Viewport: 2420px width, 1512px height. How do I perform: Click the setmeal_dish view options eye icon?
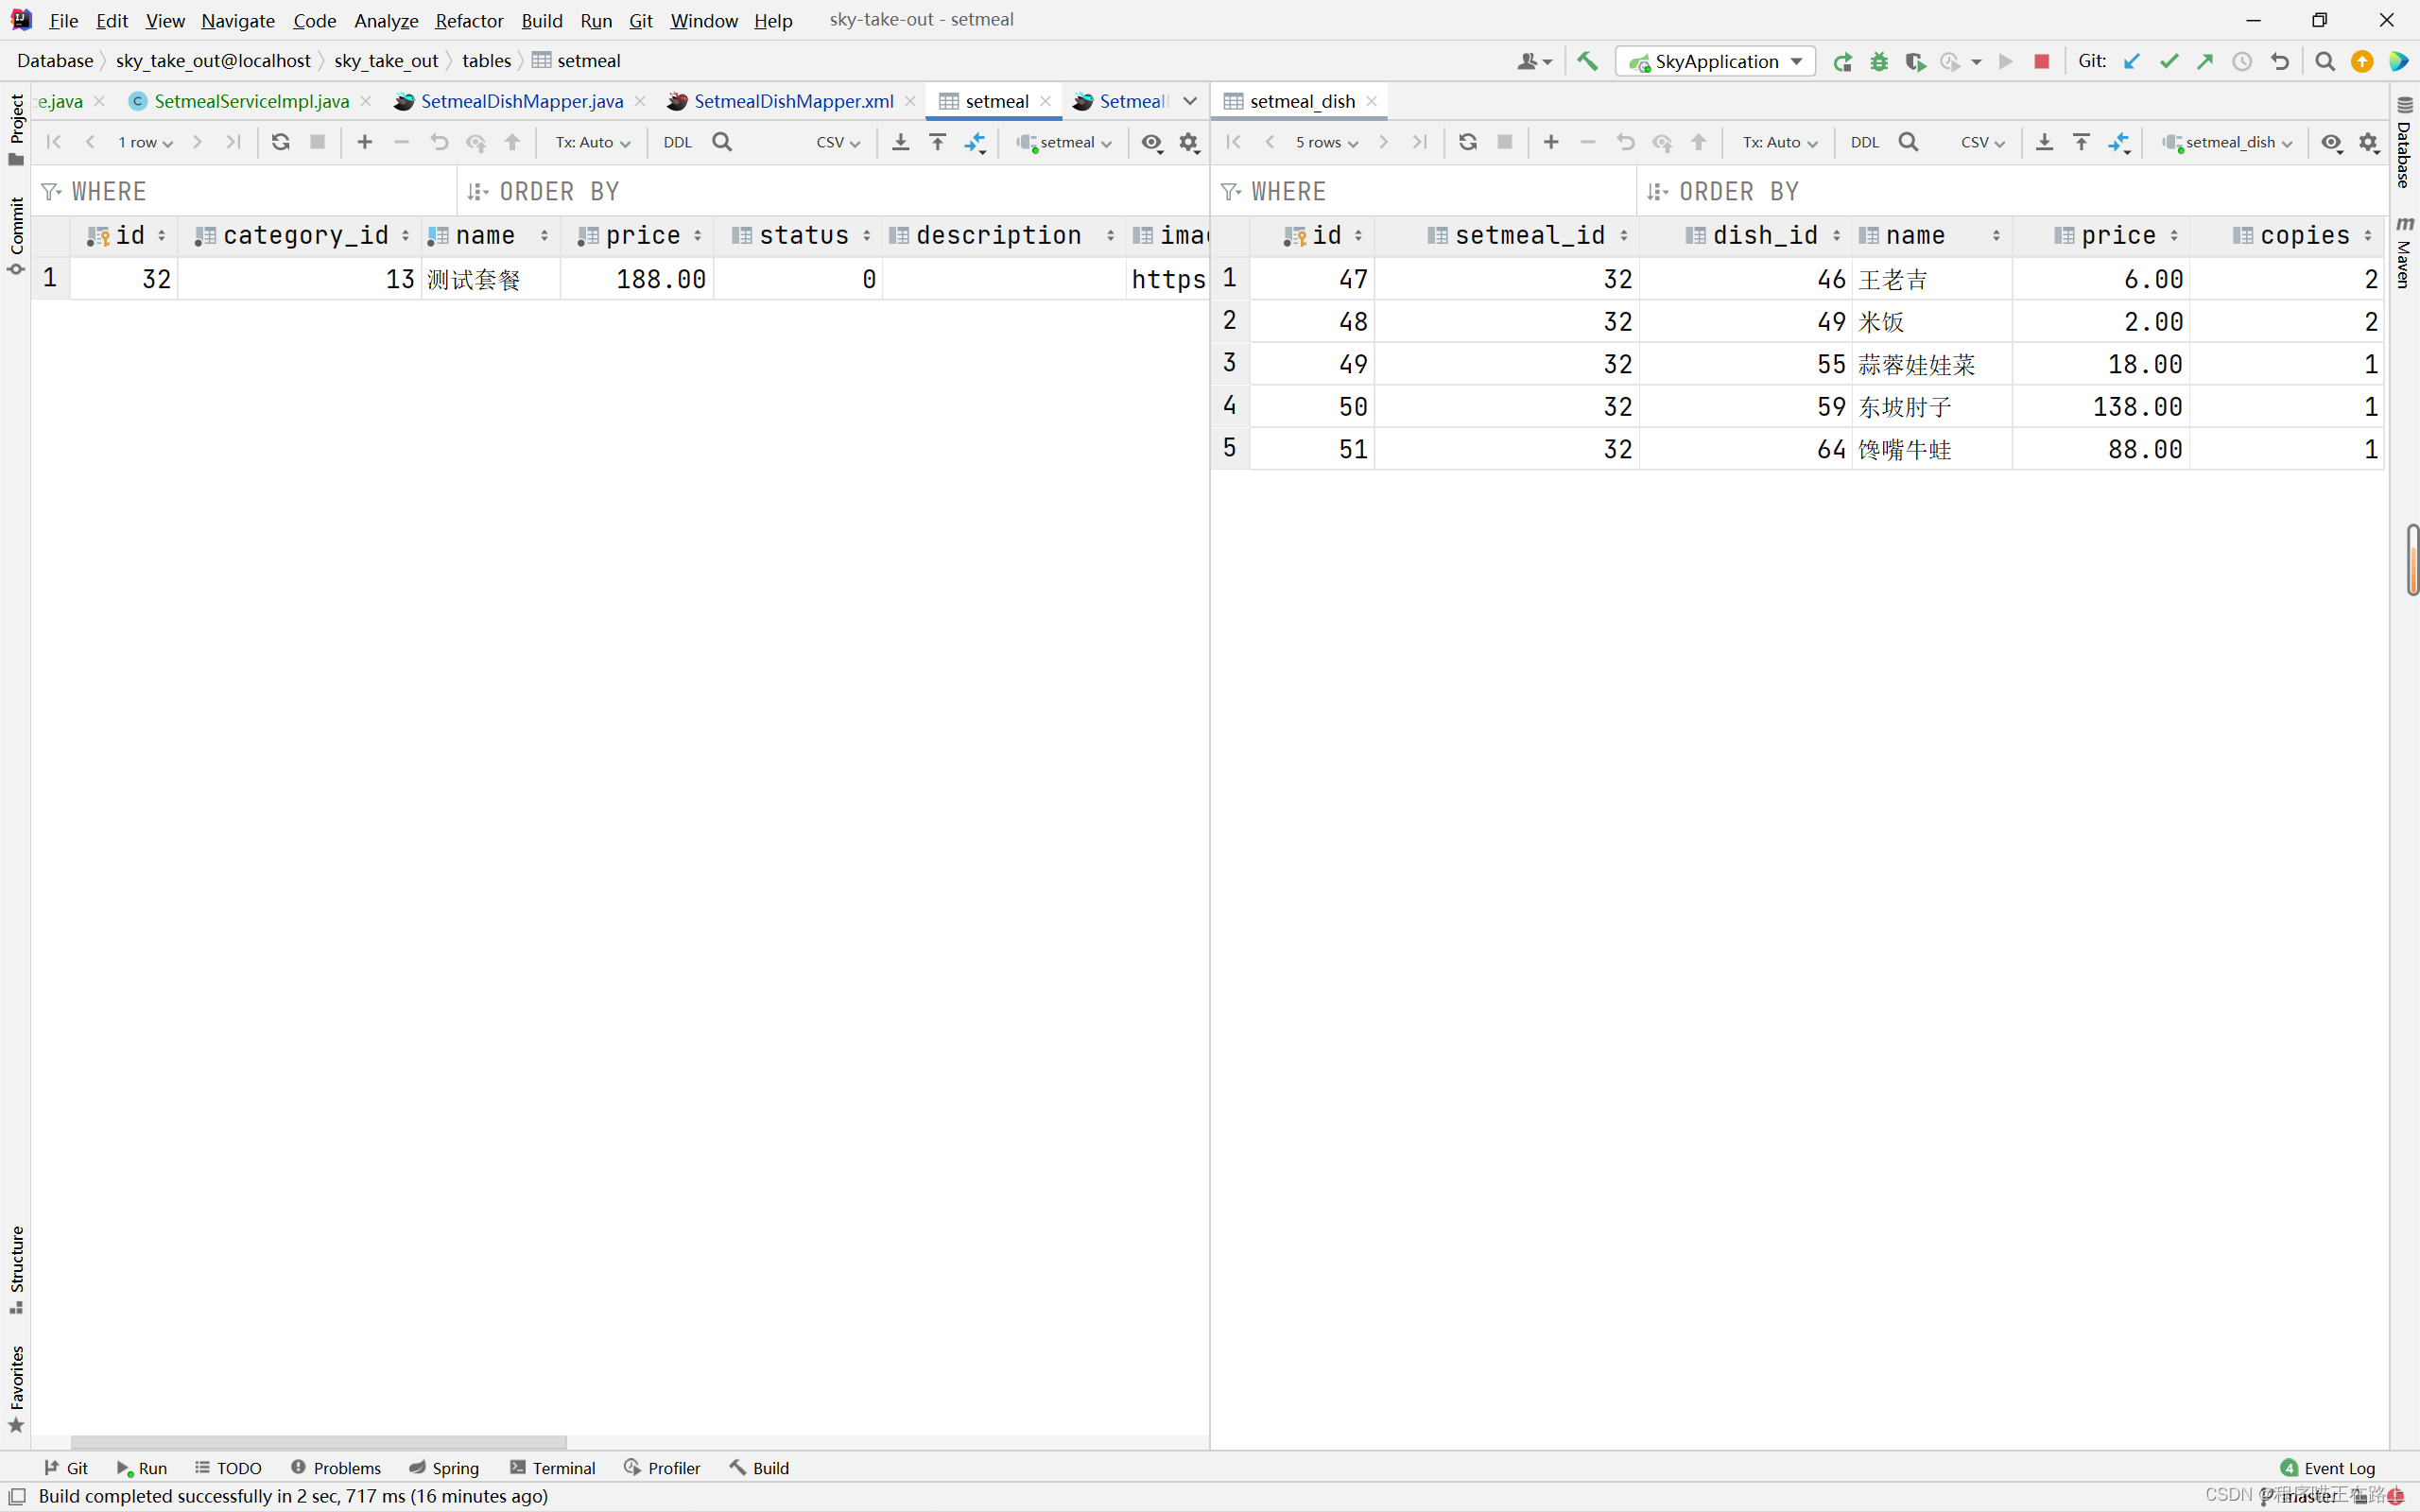[2331, 142]
